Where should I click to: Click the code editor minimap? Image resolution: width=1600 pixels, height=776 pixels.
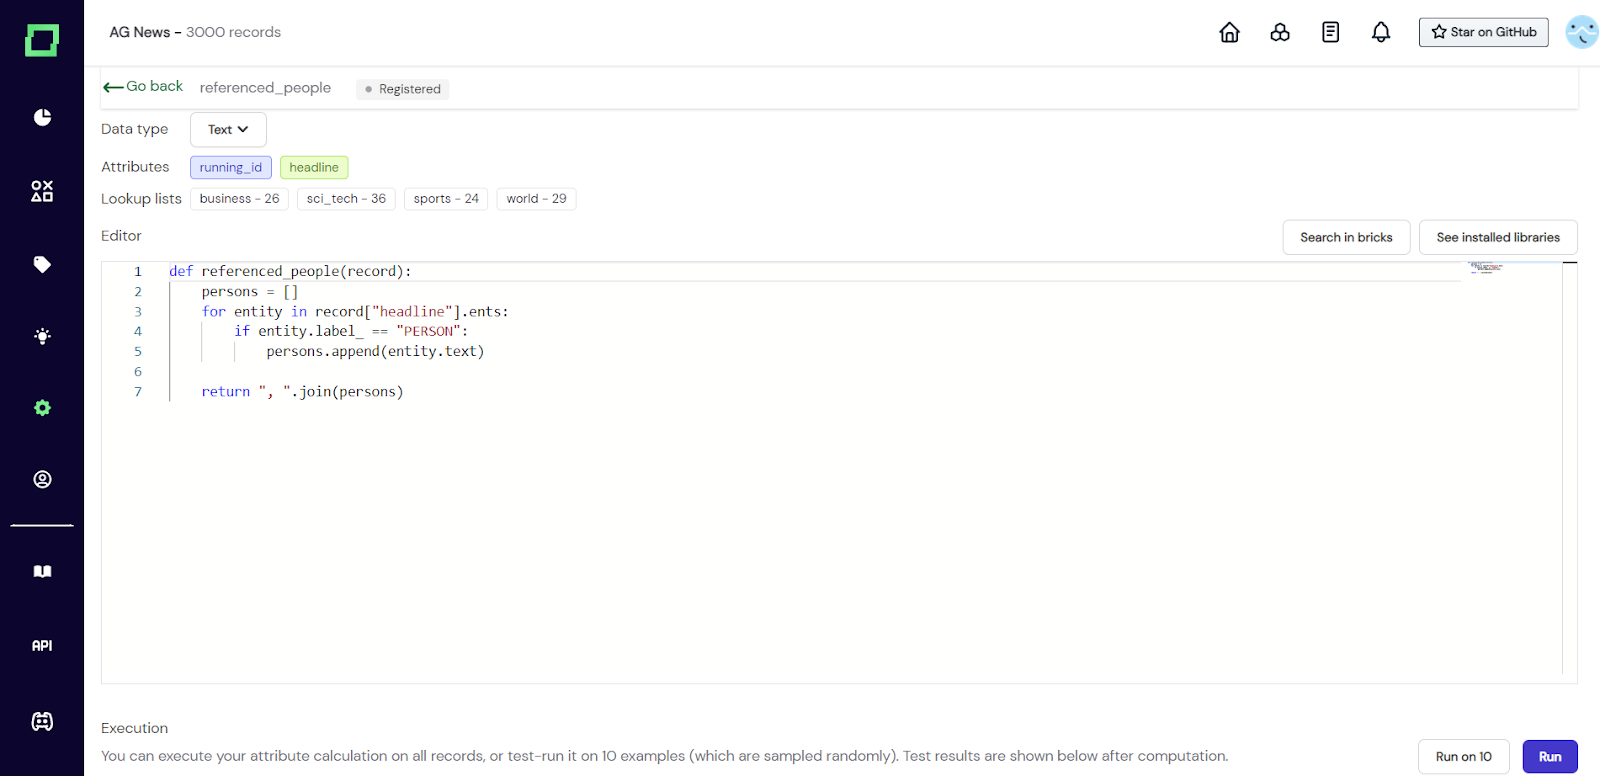pyautogui.click(x=1486, y=268)
